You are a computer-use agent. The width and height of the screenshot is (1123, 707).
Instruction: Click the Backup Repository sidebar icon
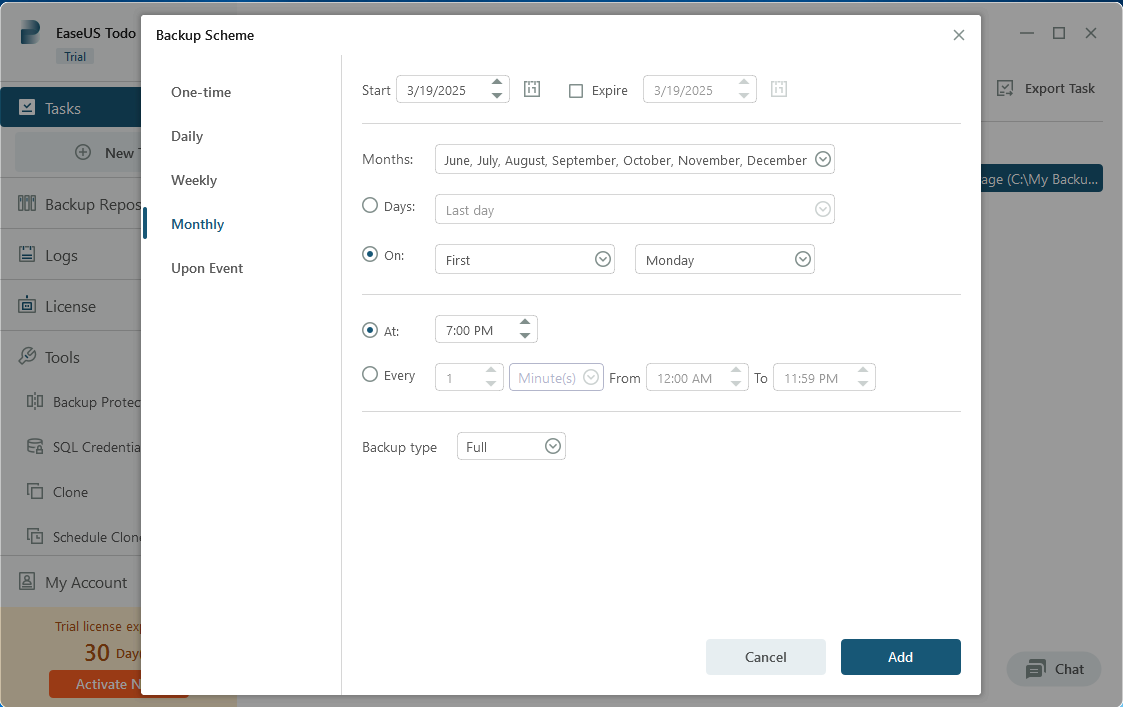26,203
